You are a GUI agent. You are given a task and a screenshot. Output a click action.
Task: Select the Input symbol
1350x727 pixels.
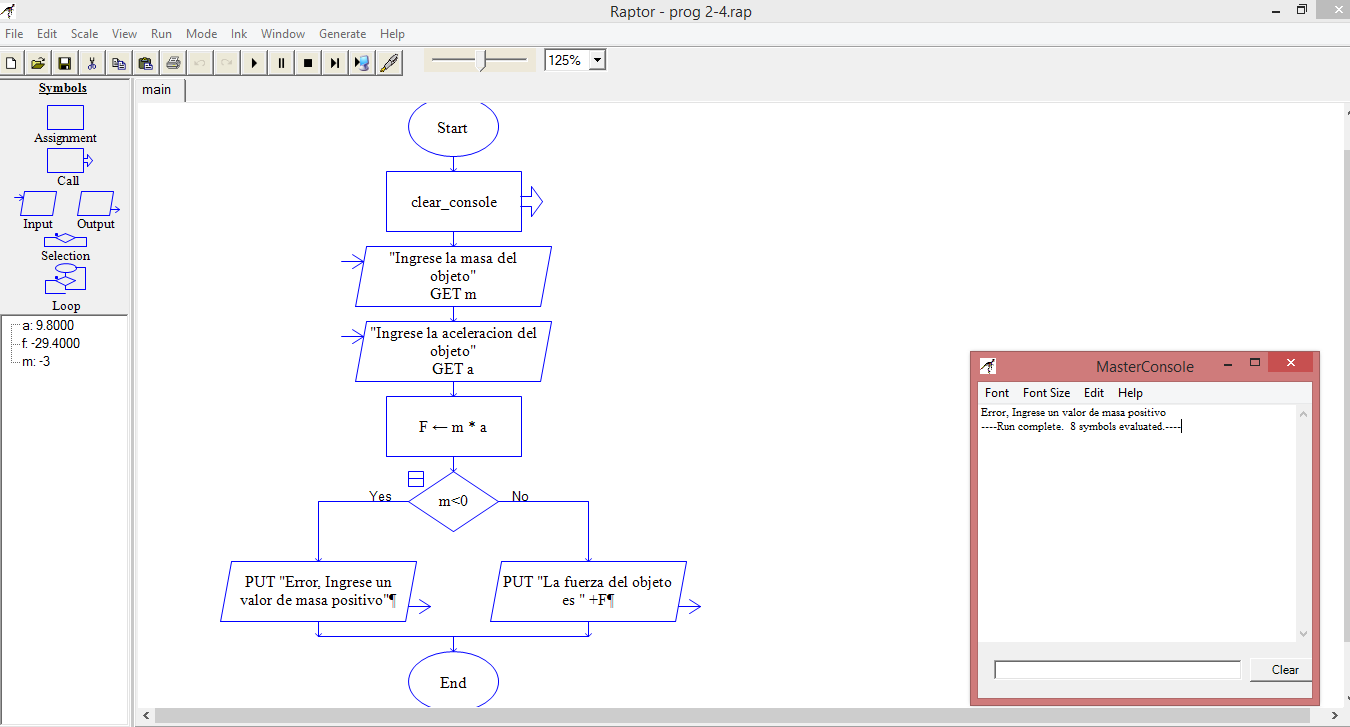36,204
